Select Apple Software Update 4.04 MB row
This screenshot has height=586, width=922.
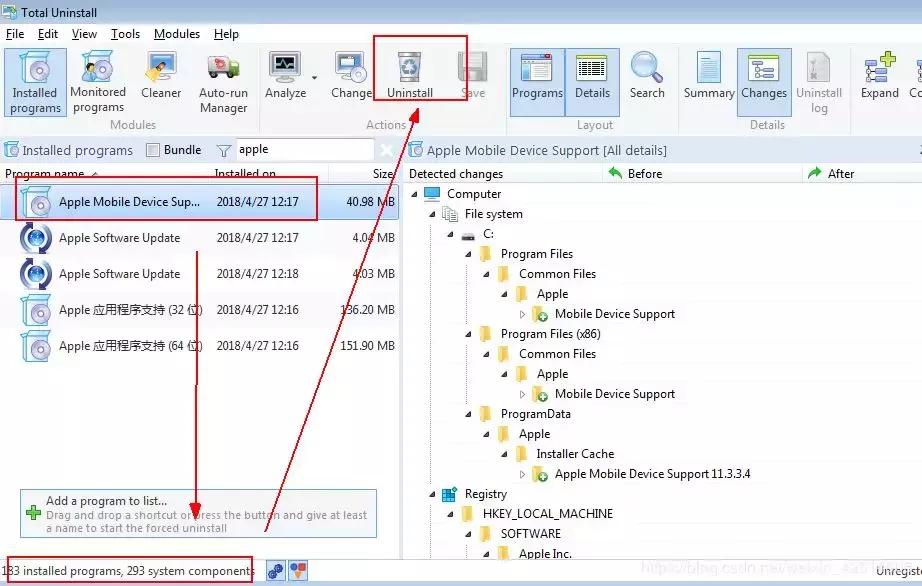[x=199, y=238]
